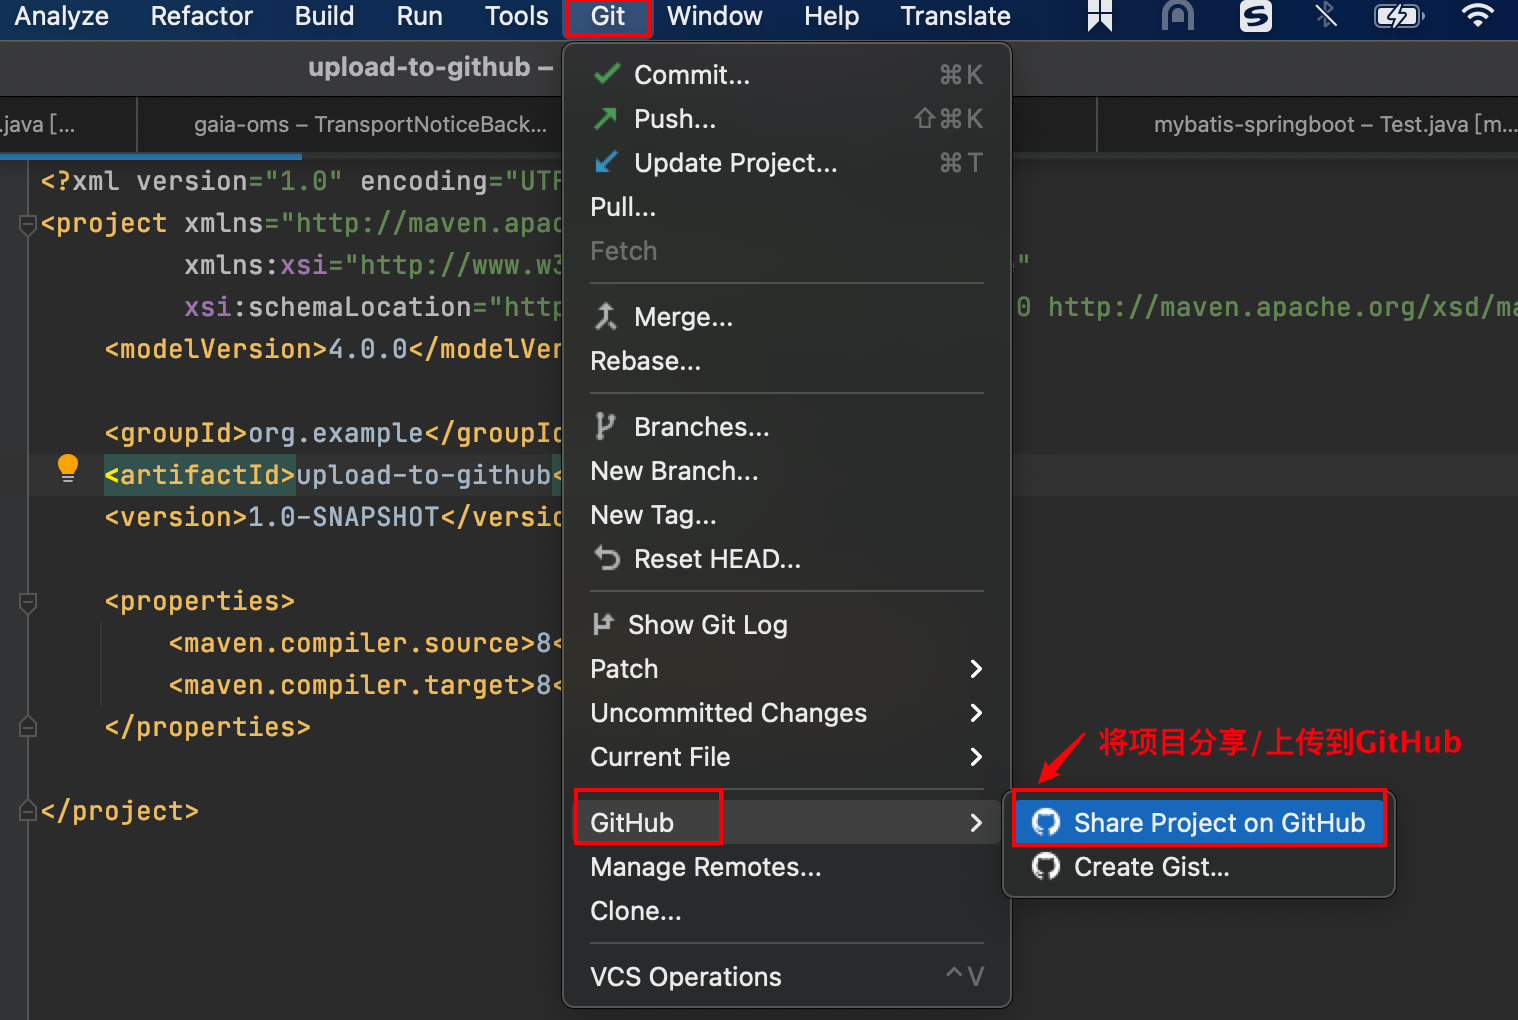Switch to mybatis-springboot Test.java tab
This screenshot has height=1020, width=1518.
coord(1334,125)
